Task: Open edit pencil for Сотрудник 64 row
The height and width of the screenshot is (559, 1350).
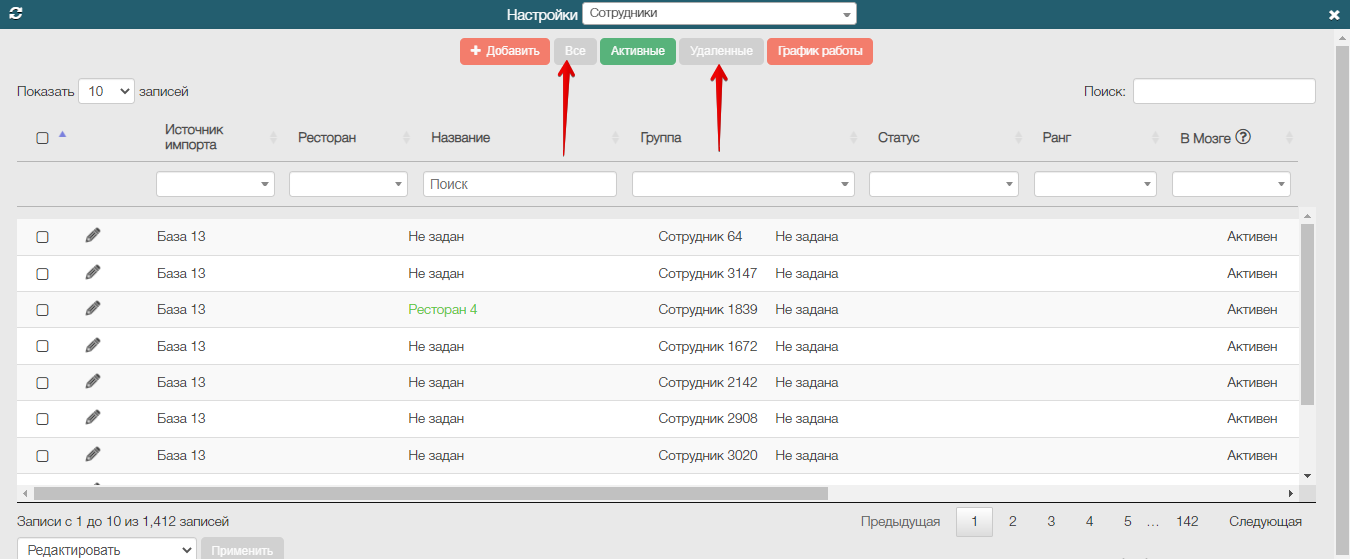Action: pyautogui.click(x=93, y=235)
